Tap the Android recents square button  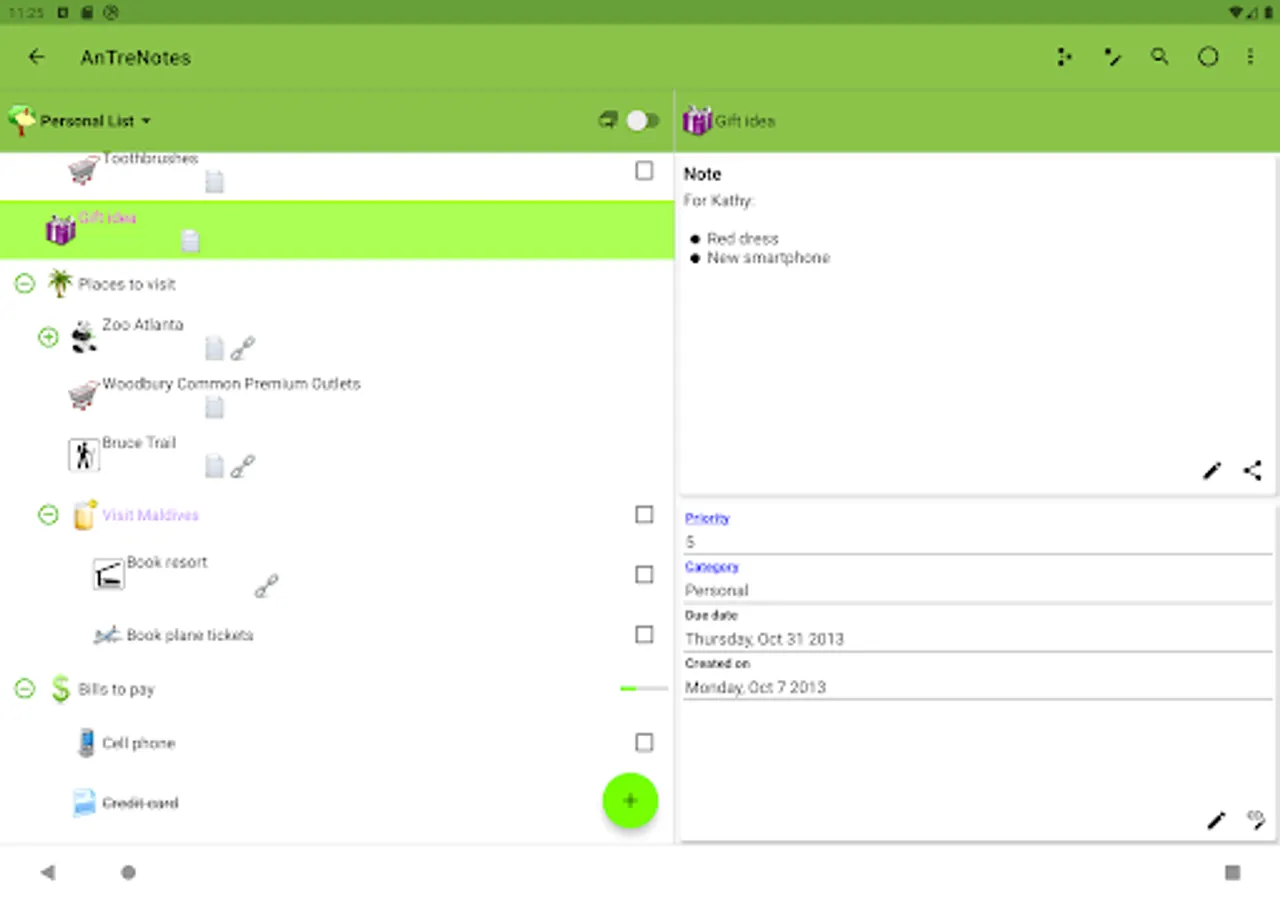click(1232, 872)
